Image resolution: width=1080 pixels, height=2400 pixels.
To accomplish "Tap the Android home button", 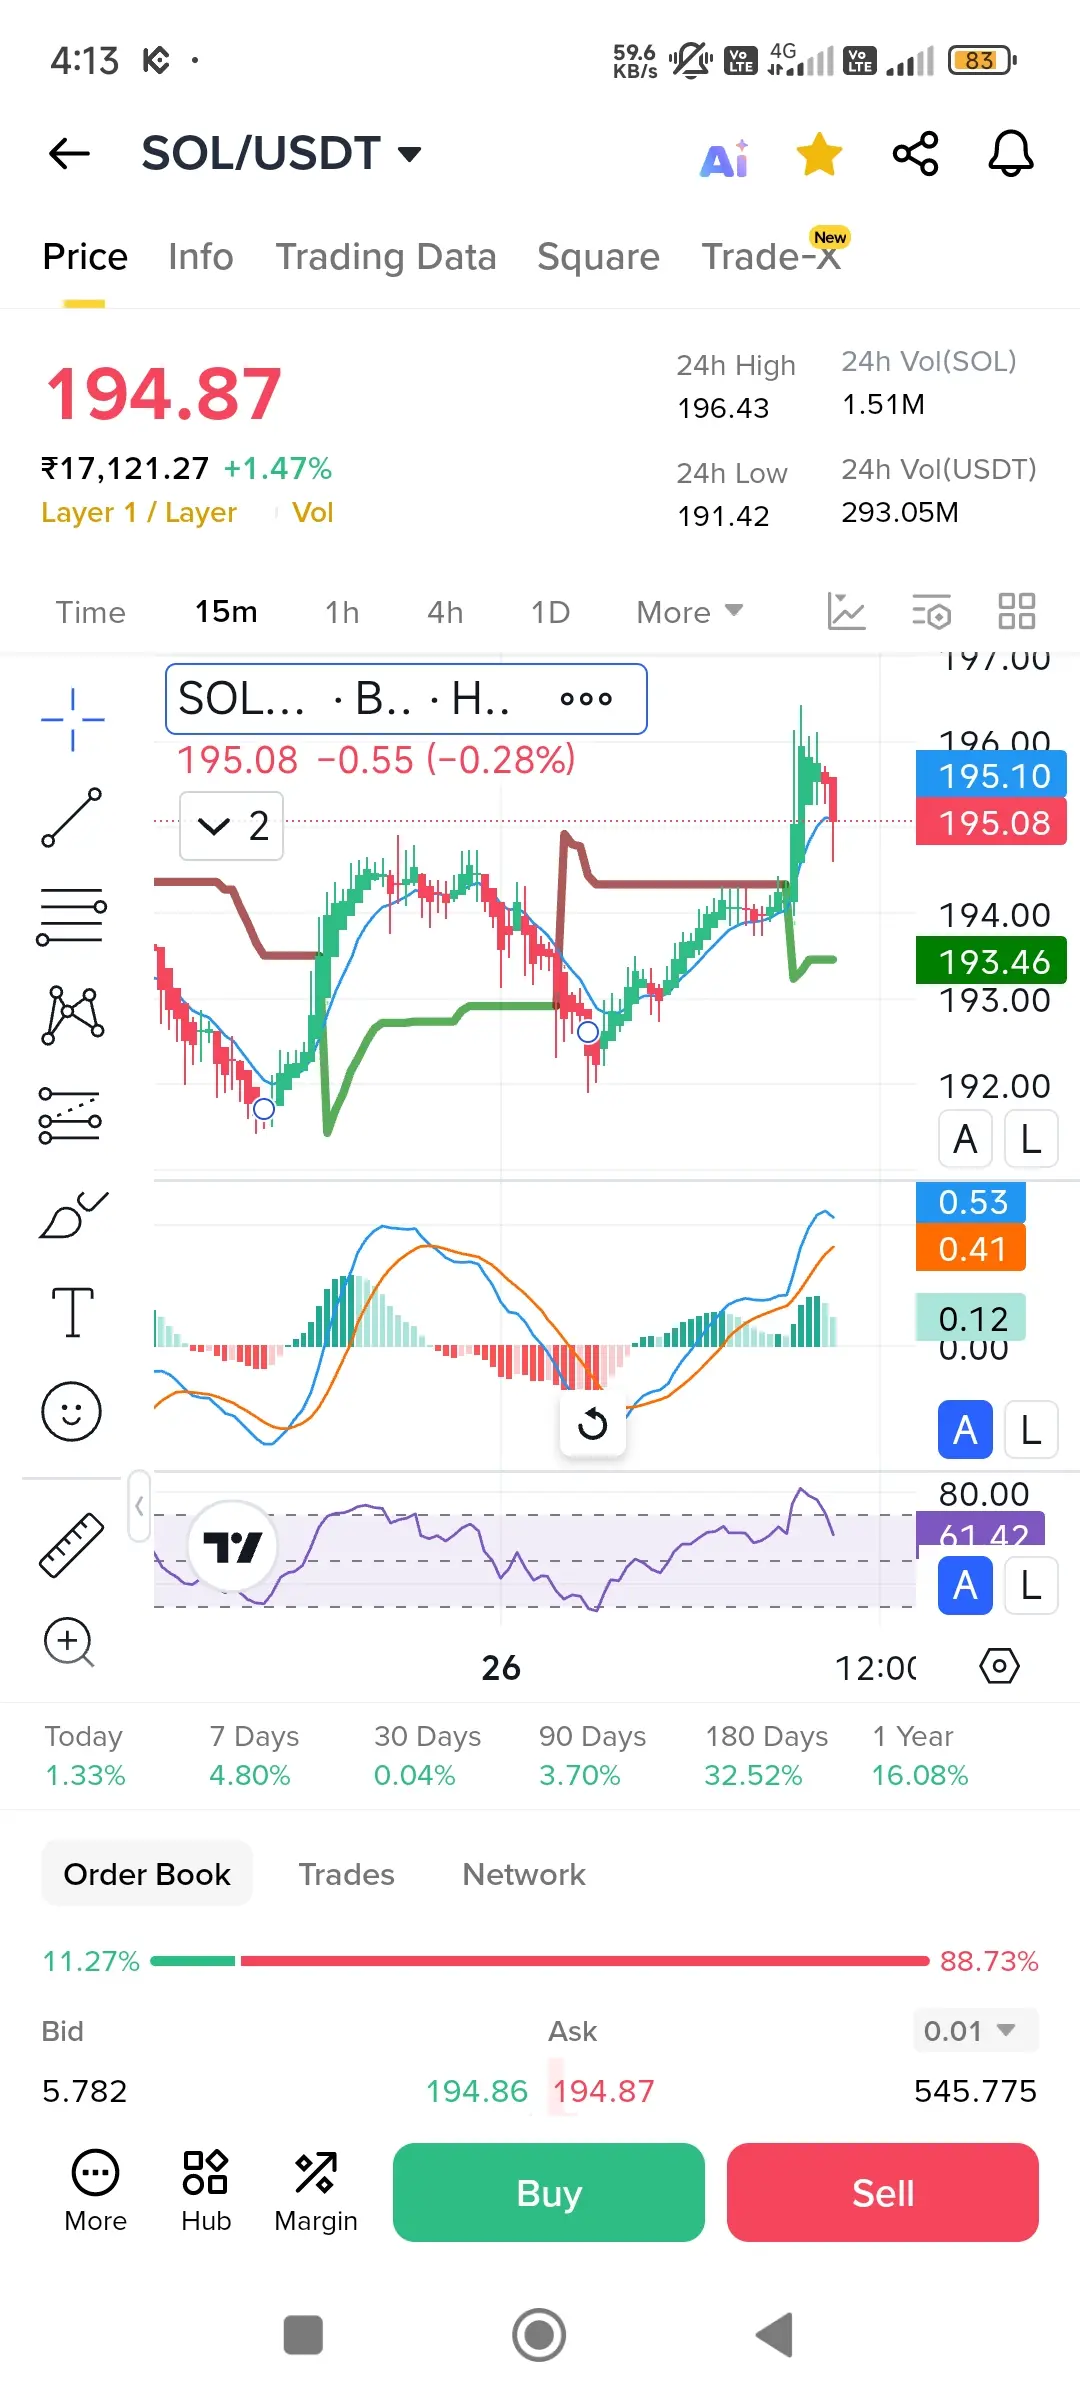I will (x=539, y=2335).
